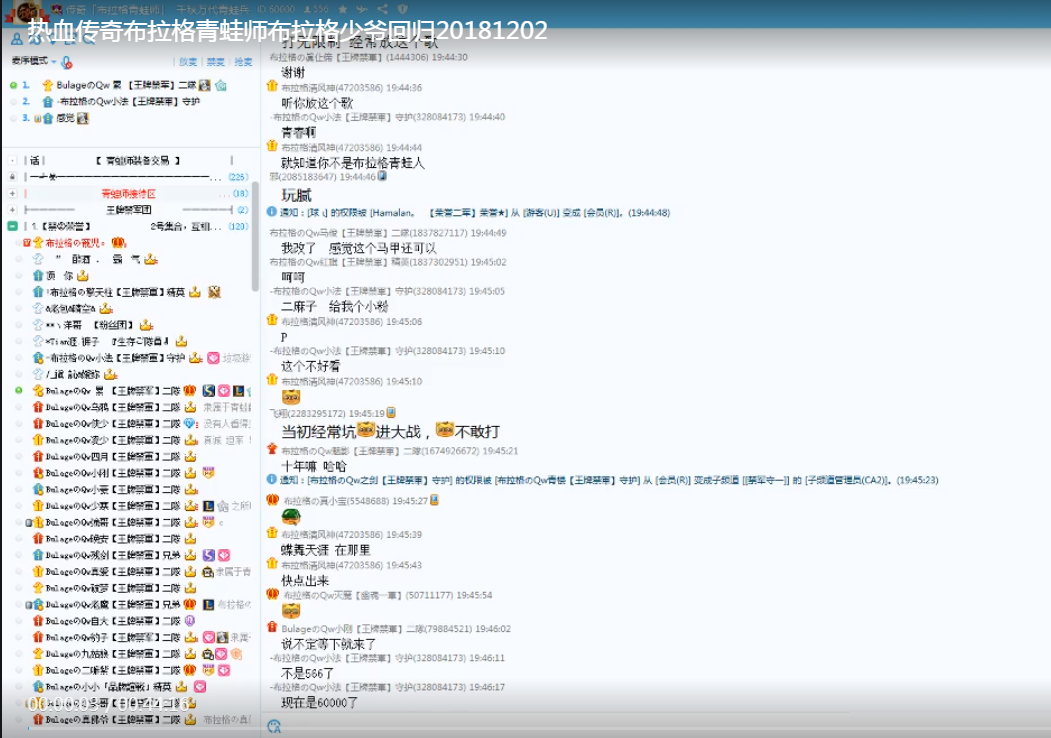The image size is (1051, 738).
Task: Click the 放麦 link
Action: point(188,62)
